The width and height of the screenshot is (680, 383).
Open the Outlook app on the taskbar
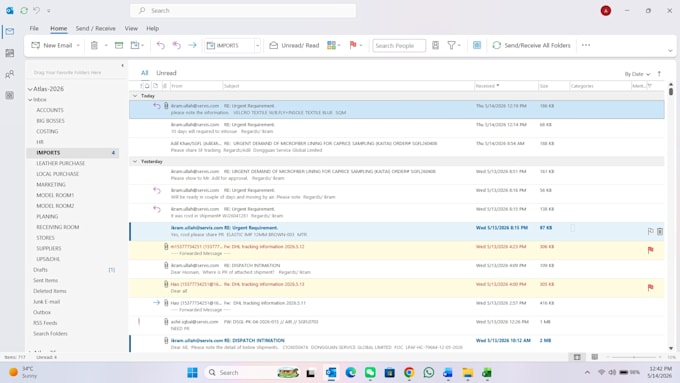click(331, 373)
